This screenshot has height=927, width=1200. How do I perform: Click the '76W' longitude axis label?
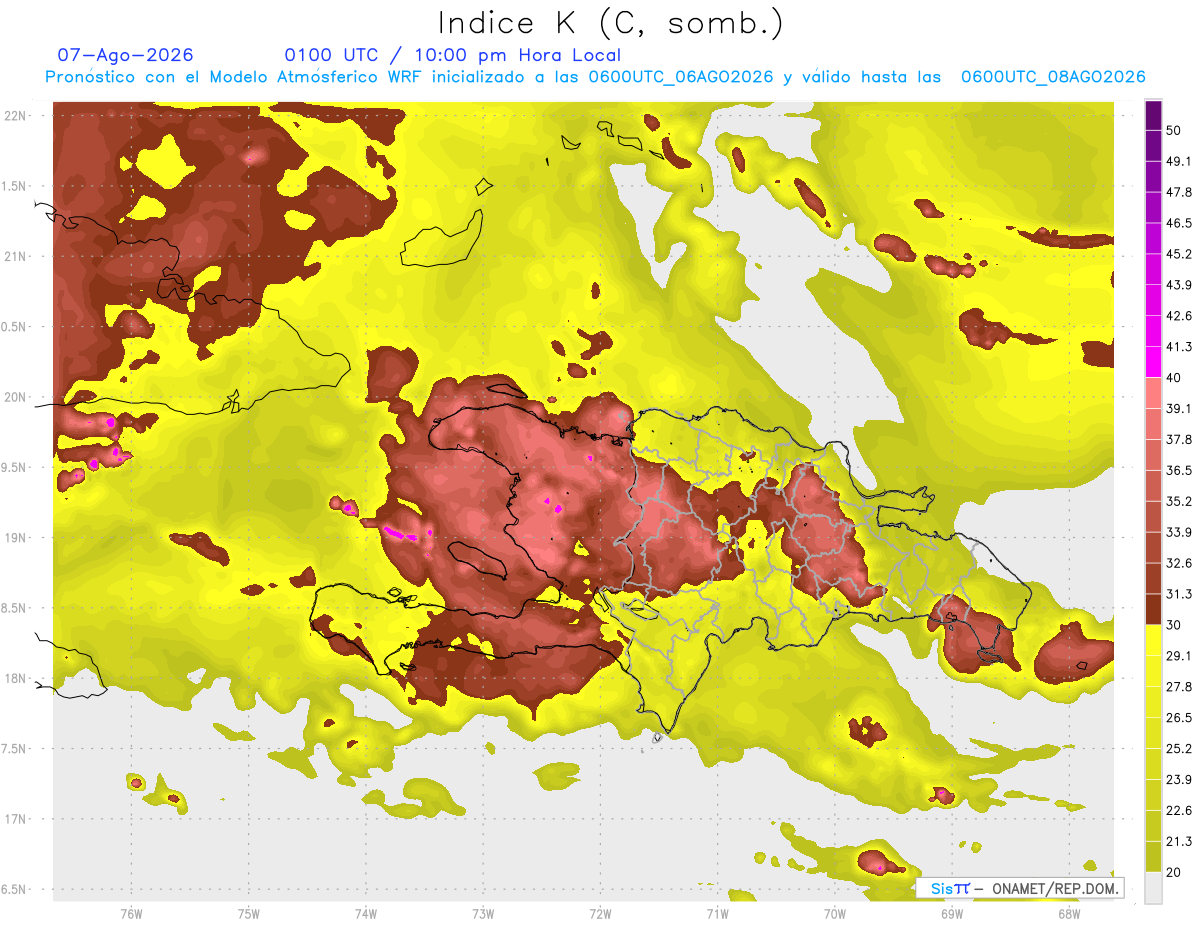131,913
